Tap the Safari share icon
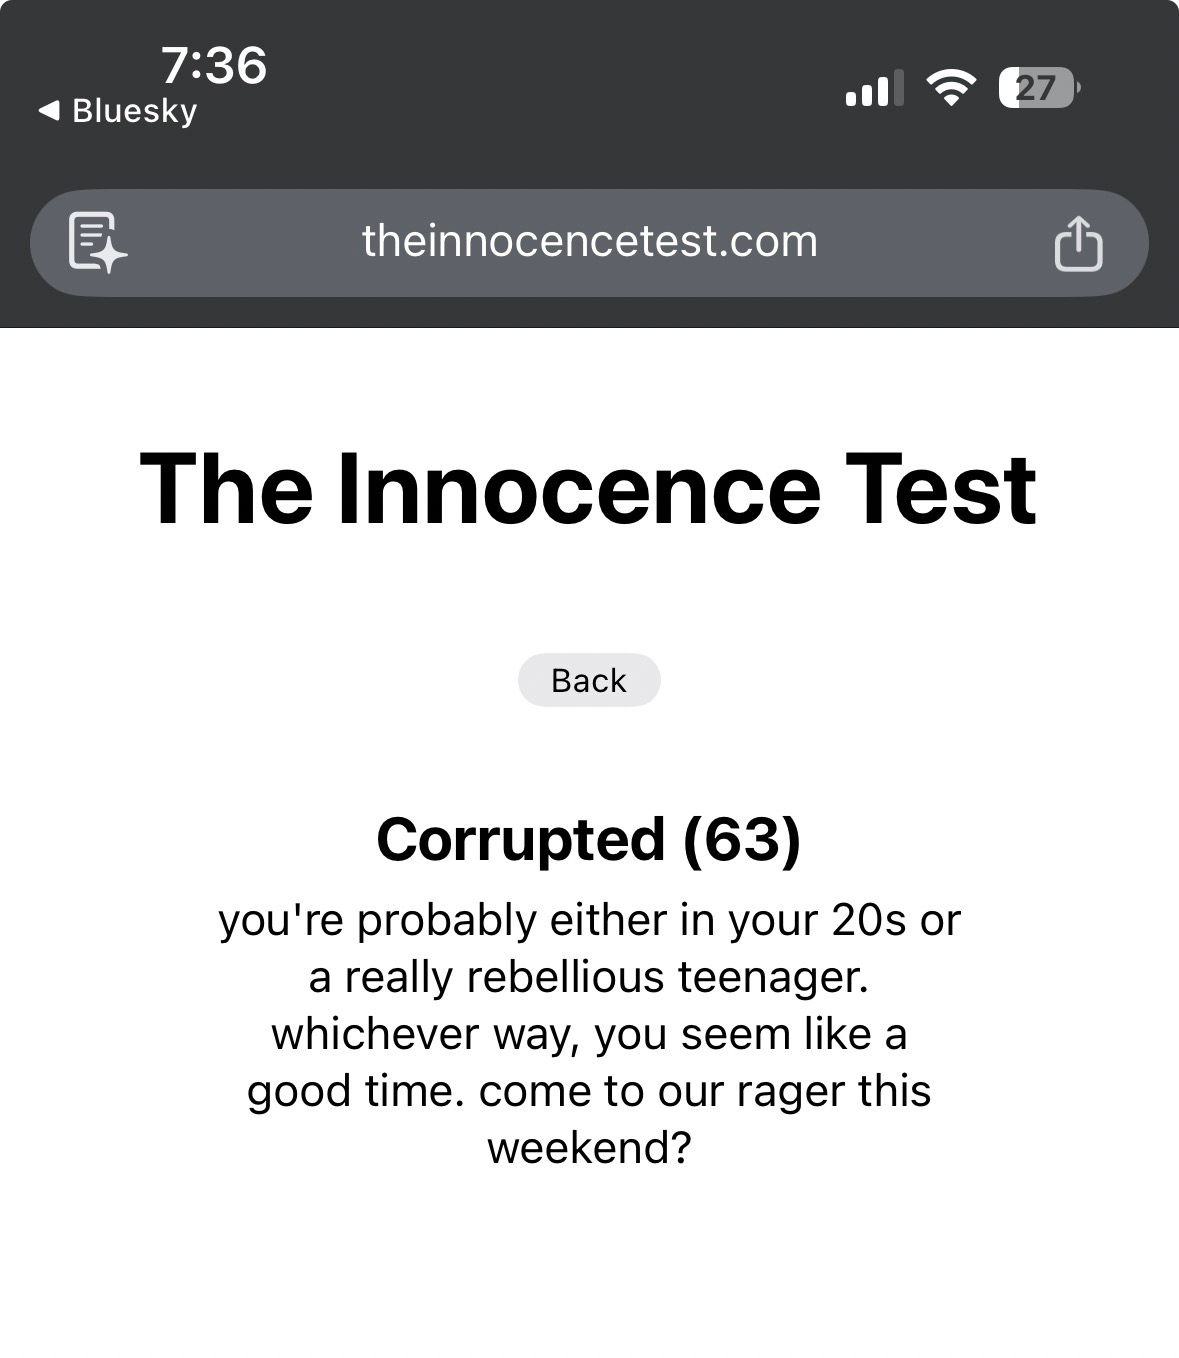 point(1078,243)
